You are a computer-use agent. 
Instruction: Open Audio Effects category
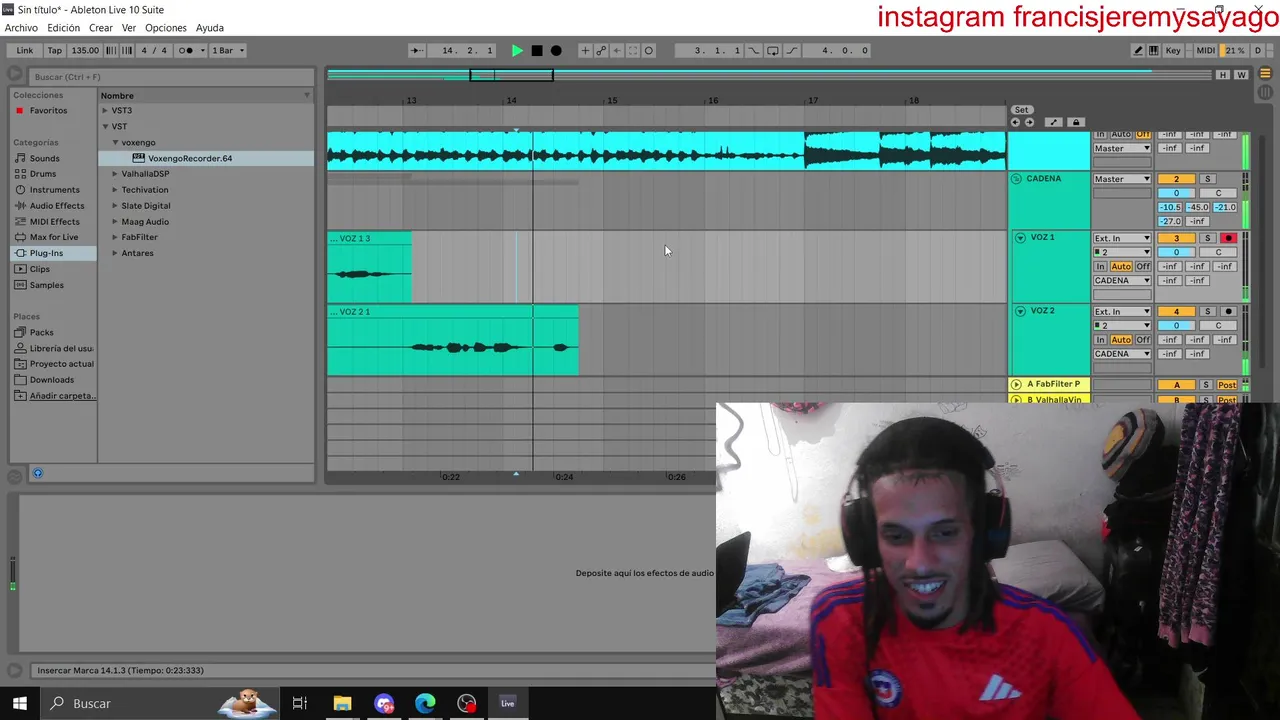coord(56,206)
